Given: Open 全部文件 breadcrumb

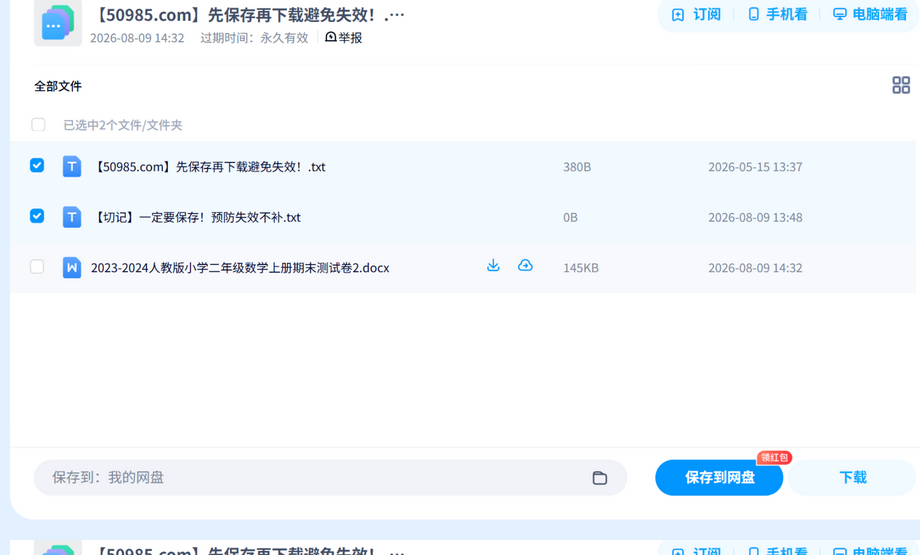Looking at the screenshot, I should 58,86.
